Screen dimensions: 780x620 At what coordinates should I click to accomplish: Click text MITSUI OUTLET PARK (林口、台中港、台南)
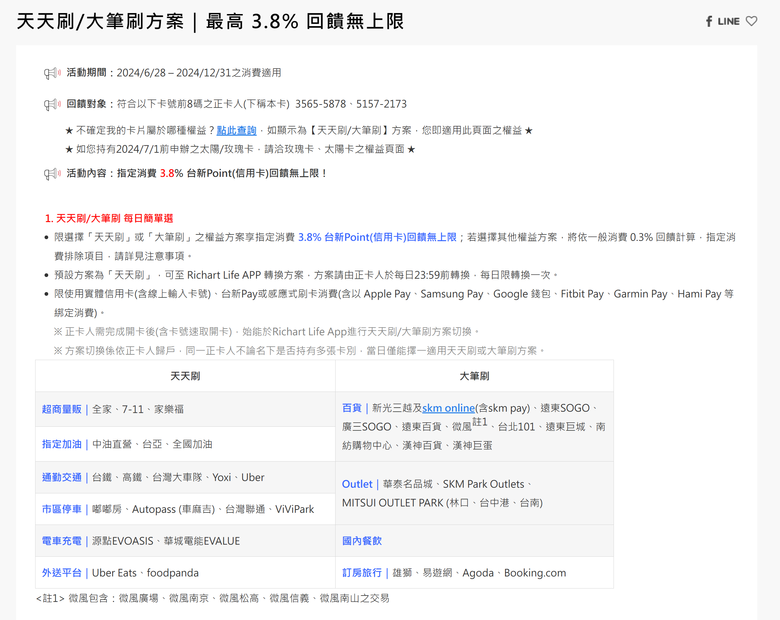442,503
